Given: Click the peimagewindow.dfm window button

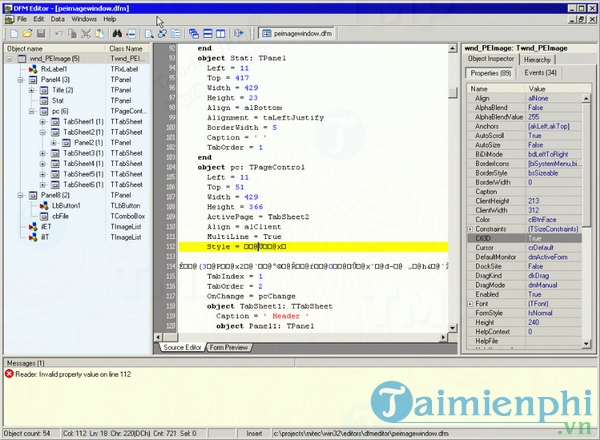Looking at the screenshot, I should (x=297, y=34).
